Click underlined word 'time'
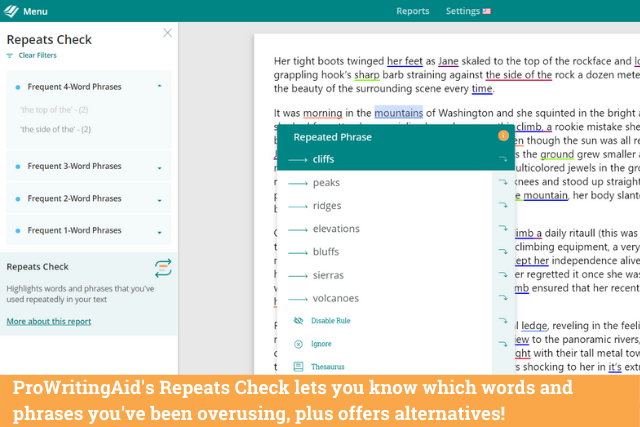 [482, 89]
